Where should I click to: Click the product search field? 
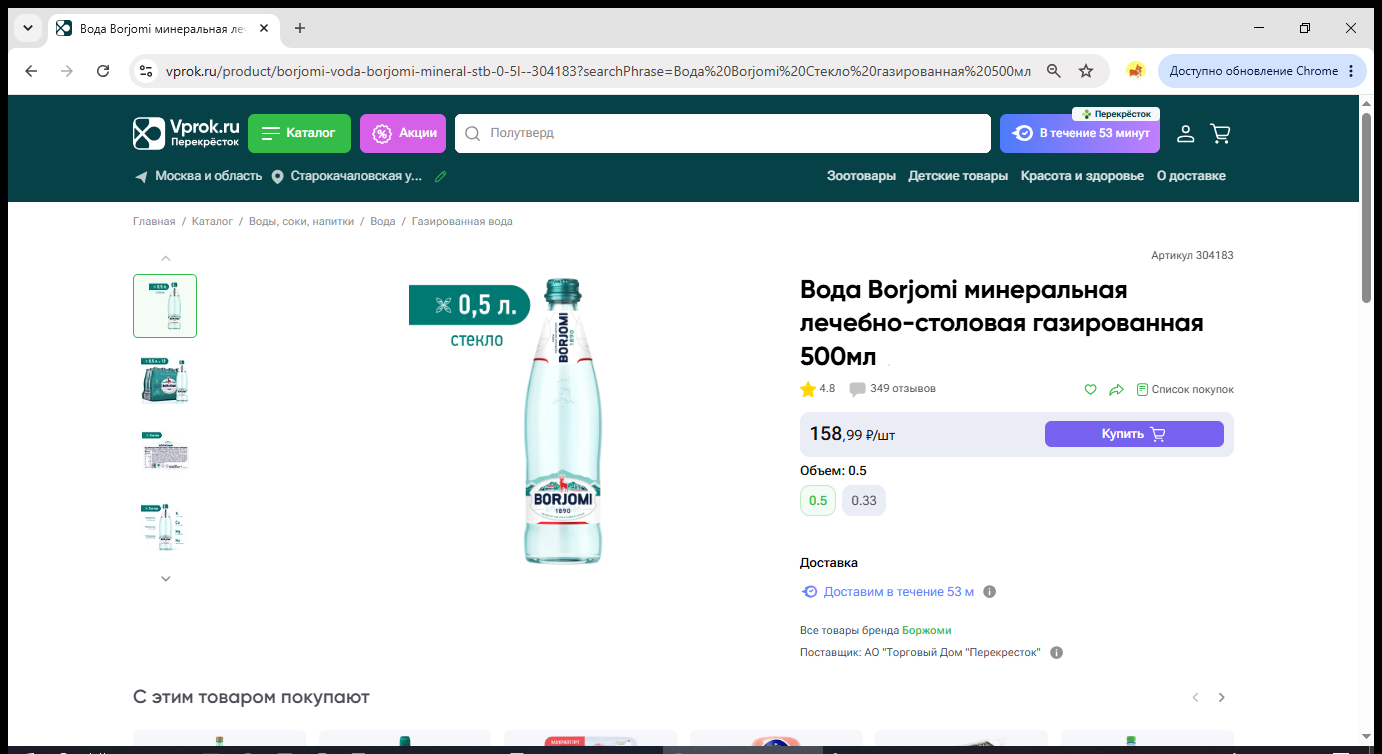click(723, 133)
